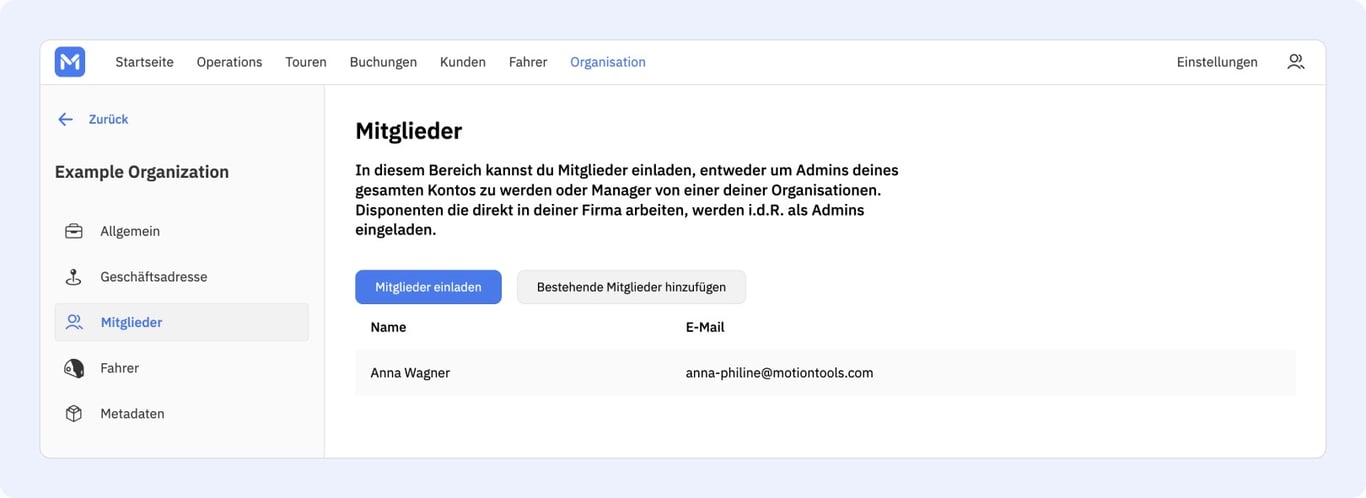Click the Mitglieder page heading

(x=409, y=131)
